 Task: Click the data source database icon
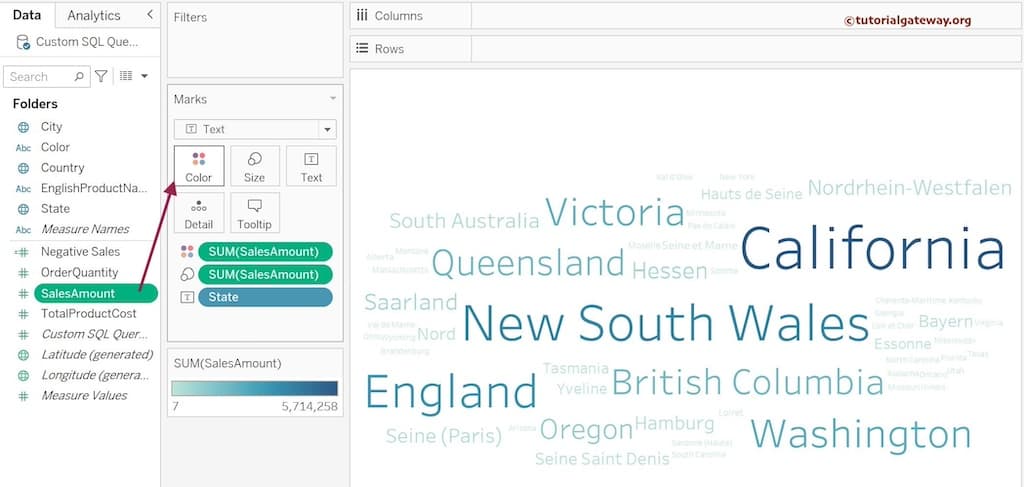click(x=23, y=42)
